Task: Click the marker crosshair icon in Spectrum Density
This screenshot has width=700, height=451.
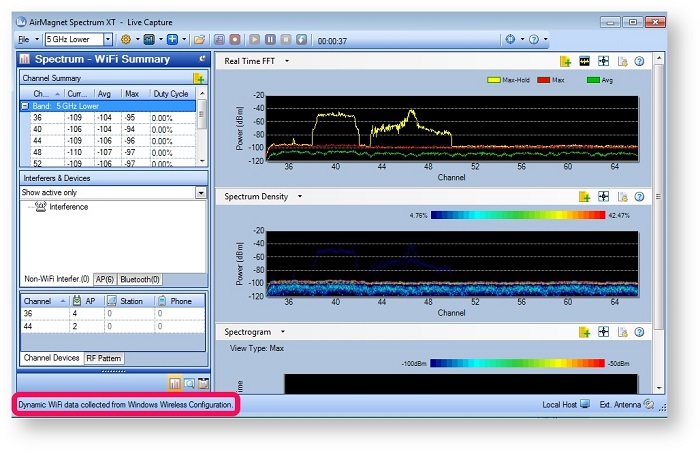Action: 603,196
